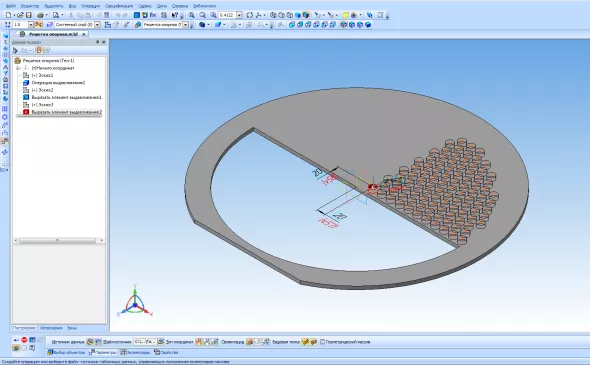Expand the Начало координат tree node

click(x=17, y=68)
